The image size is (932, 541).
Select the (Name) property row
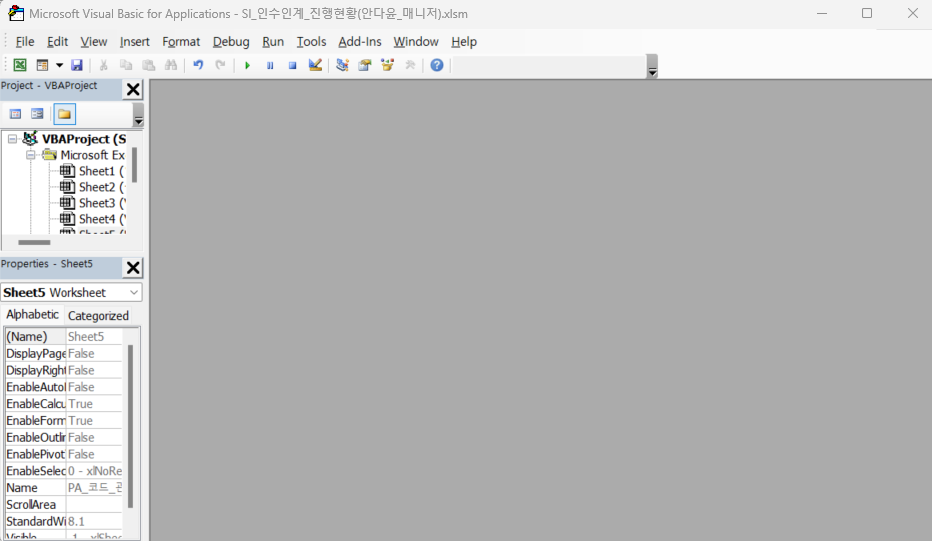[64, 336]
